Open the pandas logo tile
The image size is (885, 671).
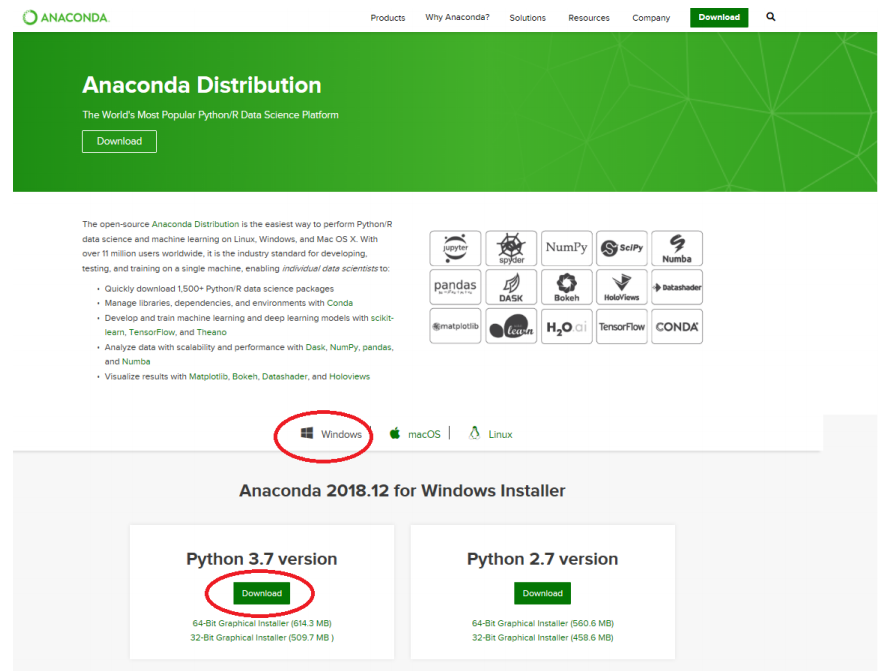(455, 287)
